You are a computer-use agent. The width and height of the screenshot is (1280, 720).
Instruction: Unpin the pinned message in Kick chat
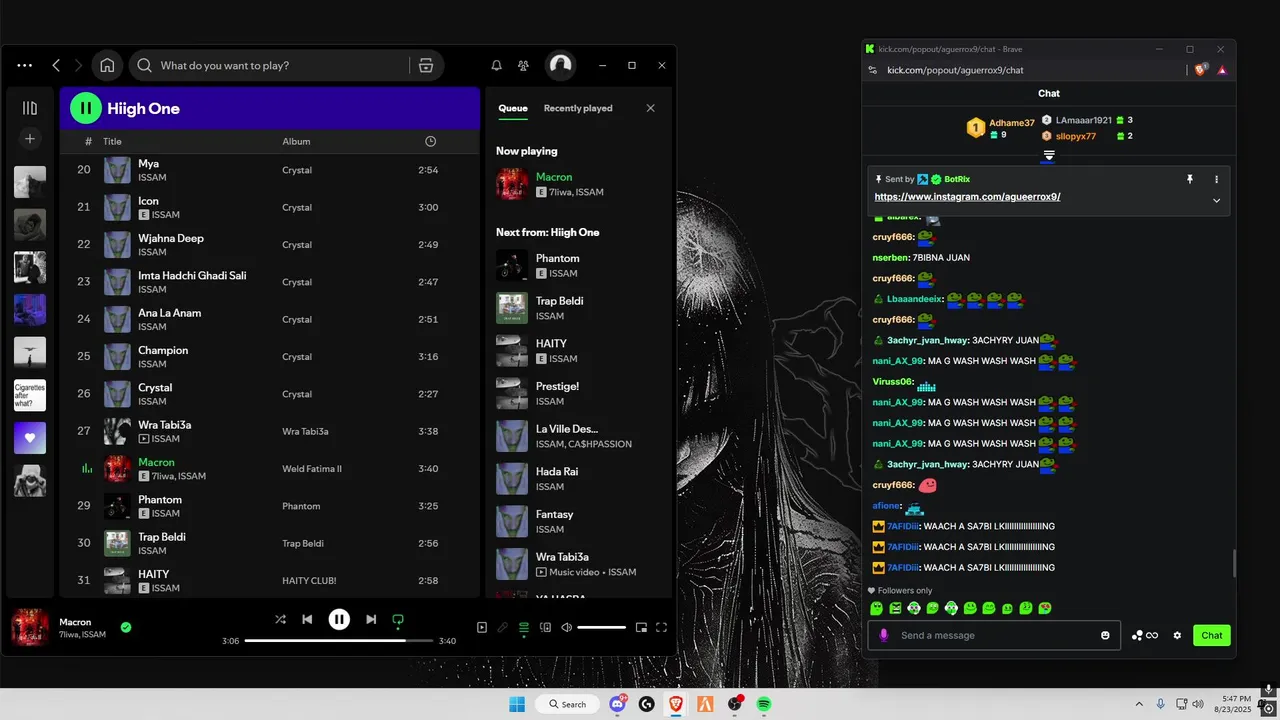[x=1190, y=179]
